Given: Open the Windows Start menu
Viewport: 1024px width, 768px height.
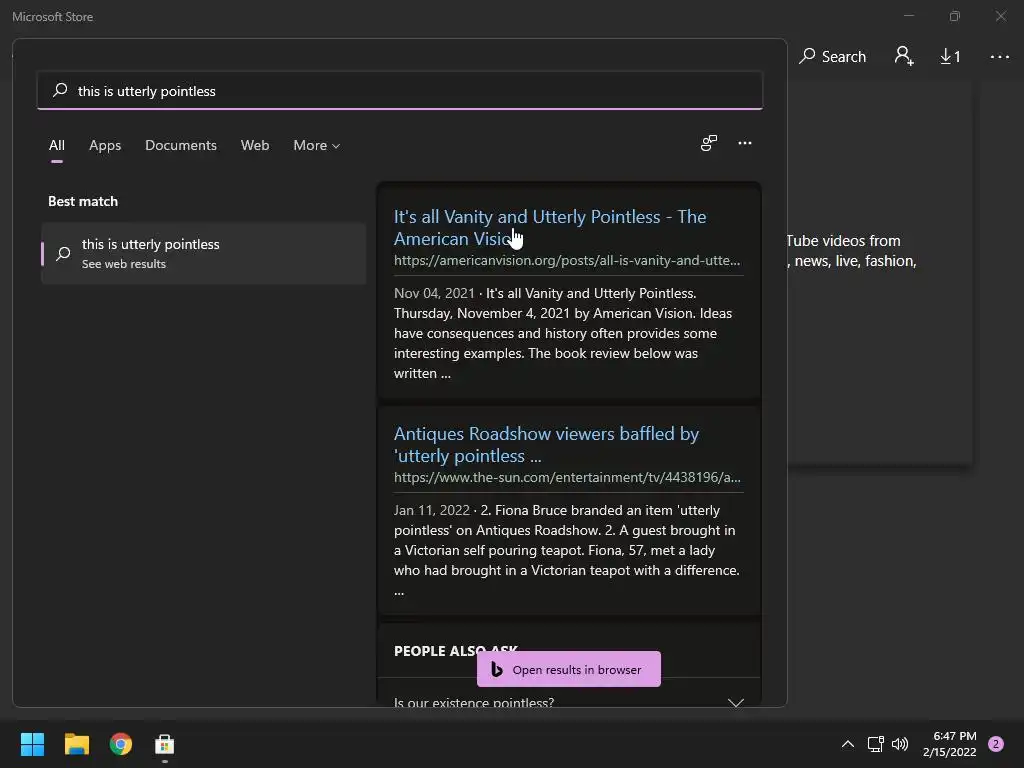Looking at the screenshot, I should click(32, 744).
